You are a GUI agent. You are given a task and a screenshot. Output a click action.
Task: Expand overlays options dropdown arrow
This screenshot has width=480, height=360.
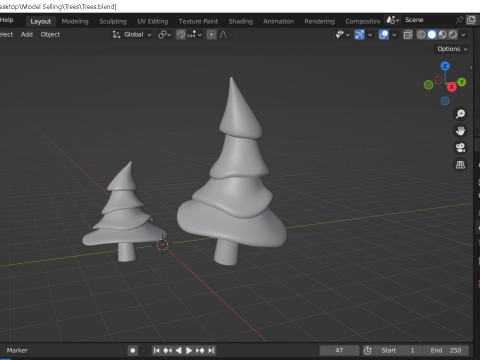[394, 35]
